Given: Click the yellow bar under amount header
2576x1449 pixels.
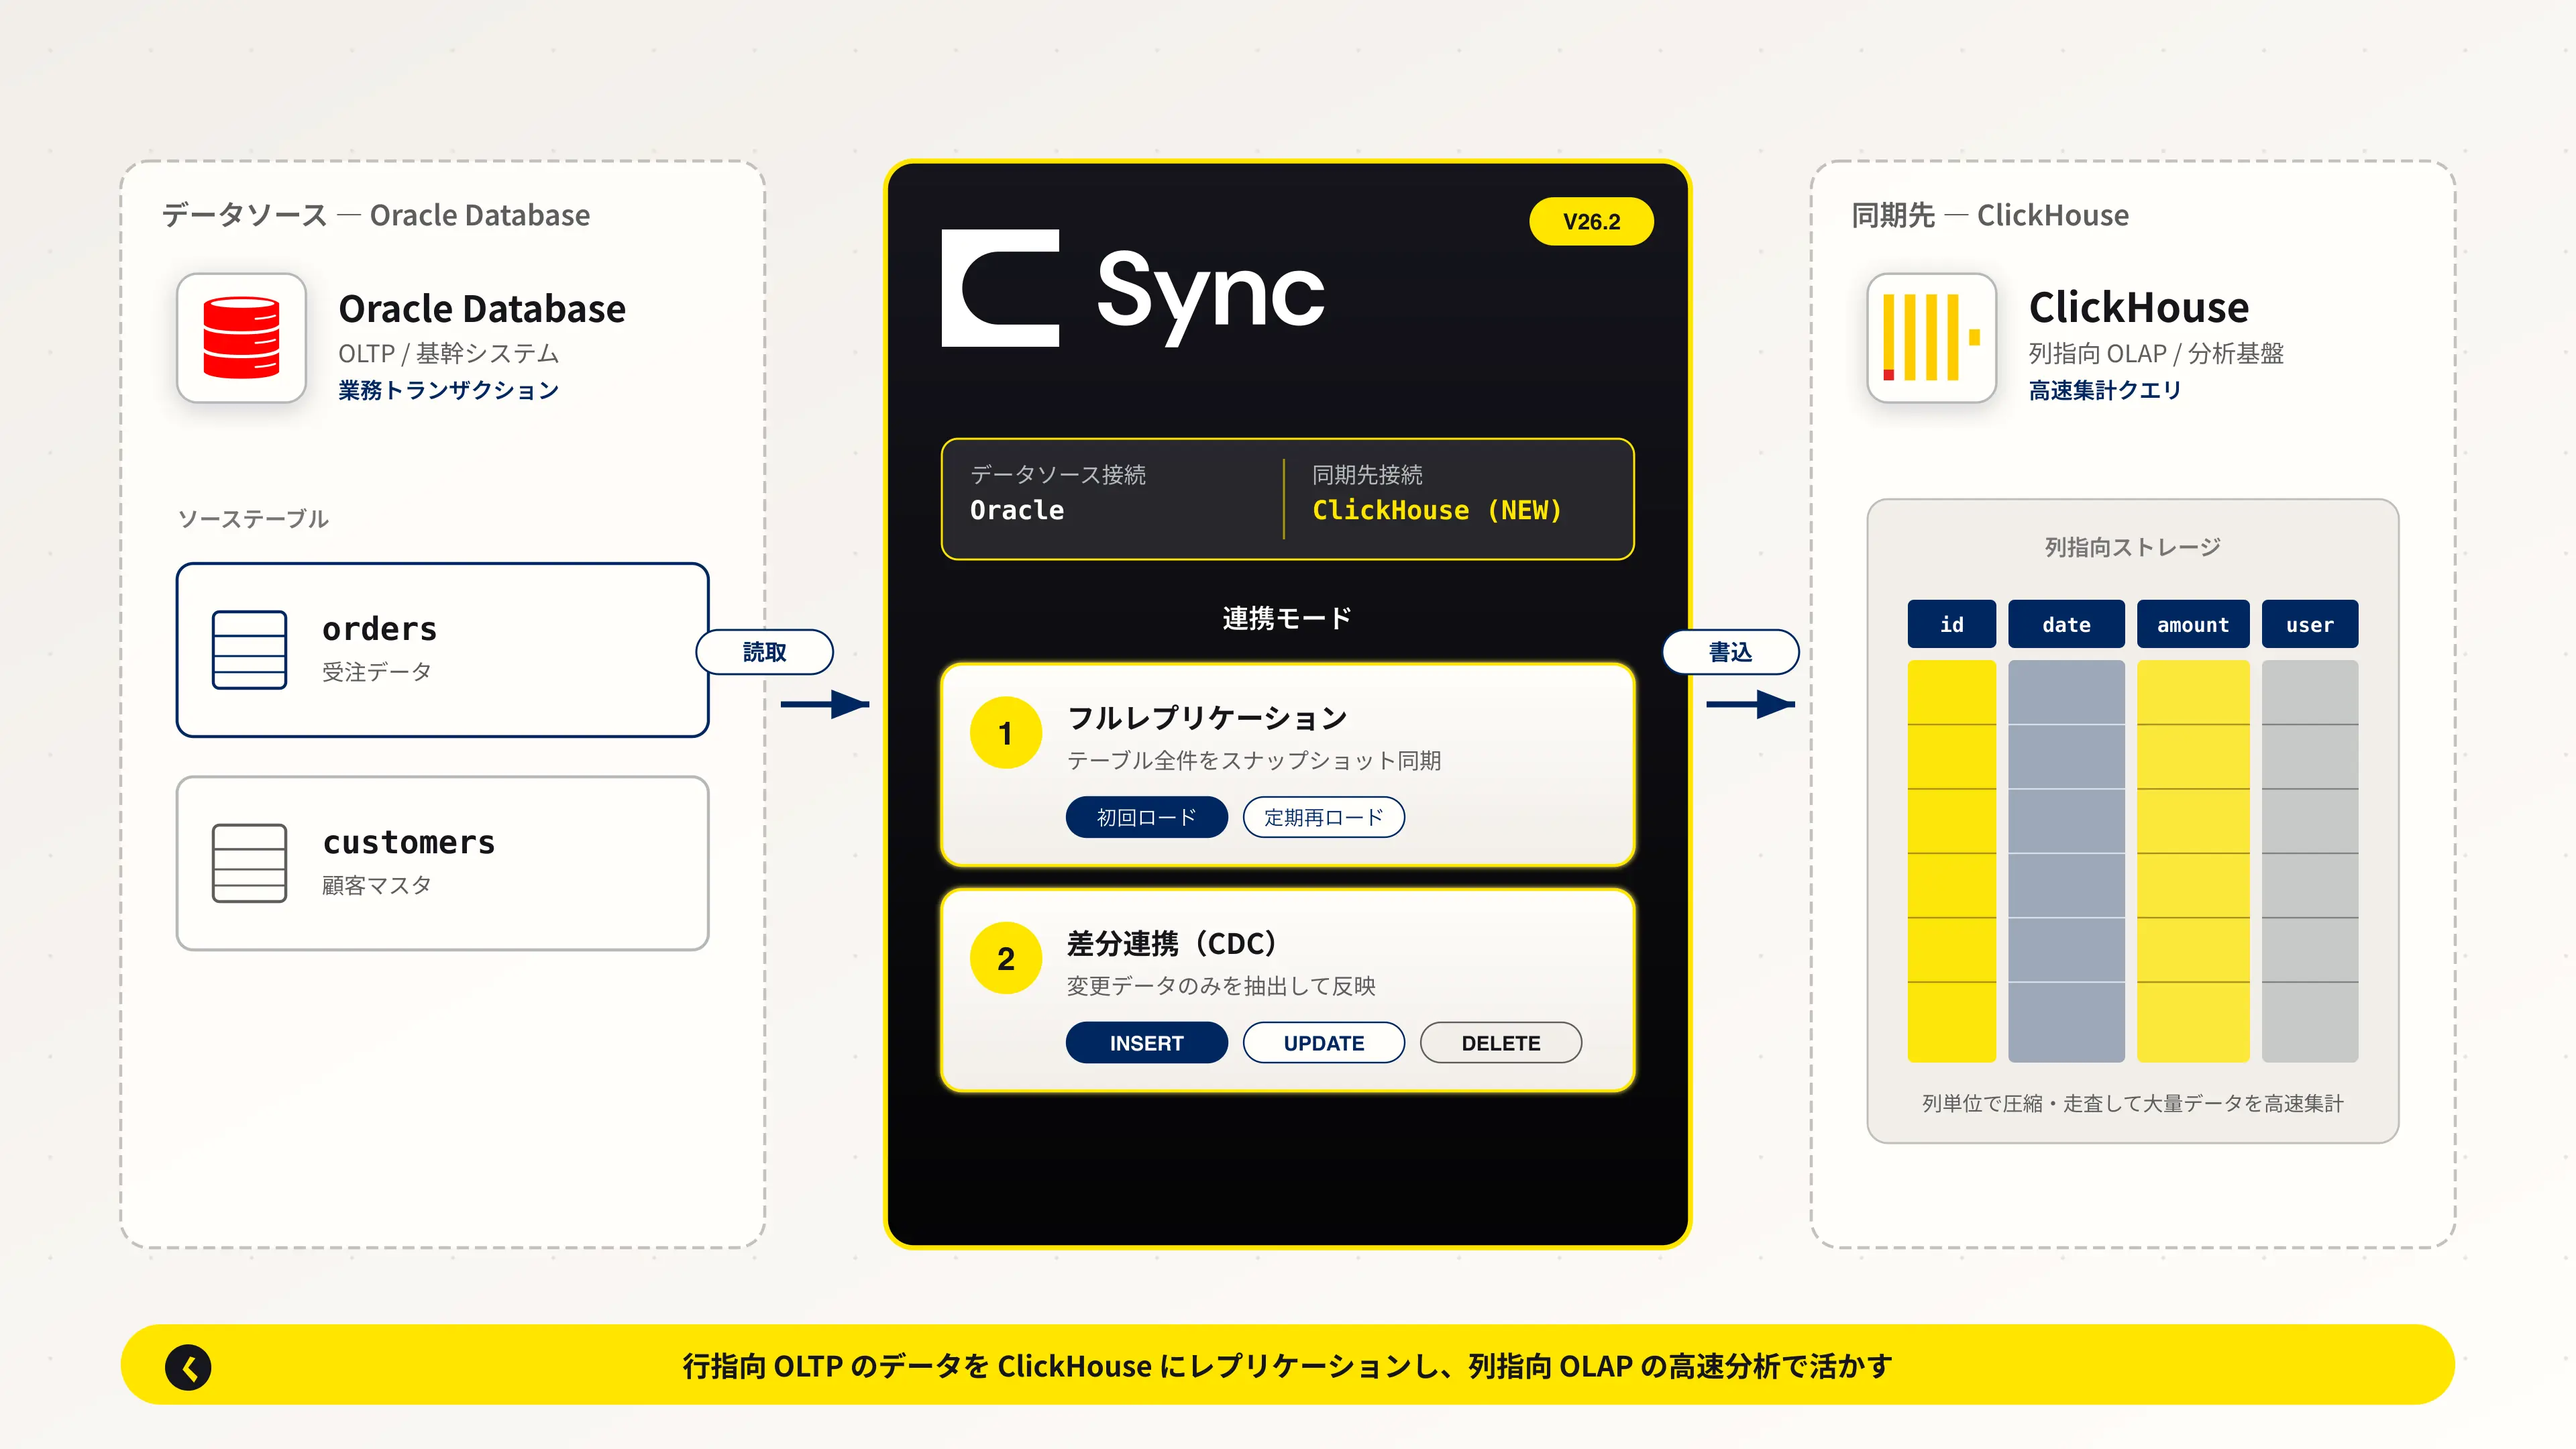Looking at the screenshot, I should 2193,861.
